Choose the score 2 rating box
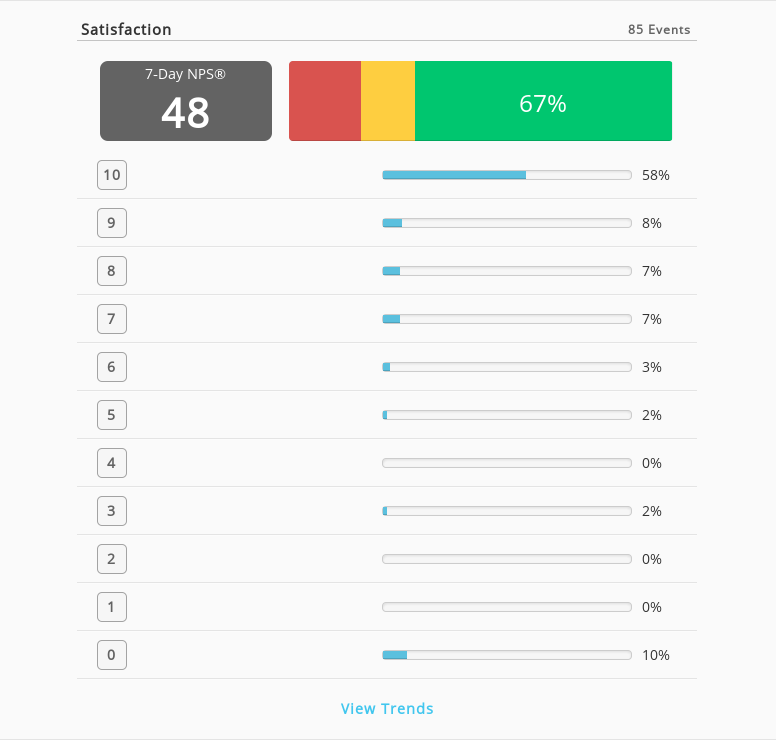Image resolution: width=776 pixels, height=740 pixels. pyautogui.click(x=112, y=559)
